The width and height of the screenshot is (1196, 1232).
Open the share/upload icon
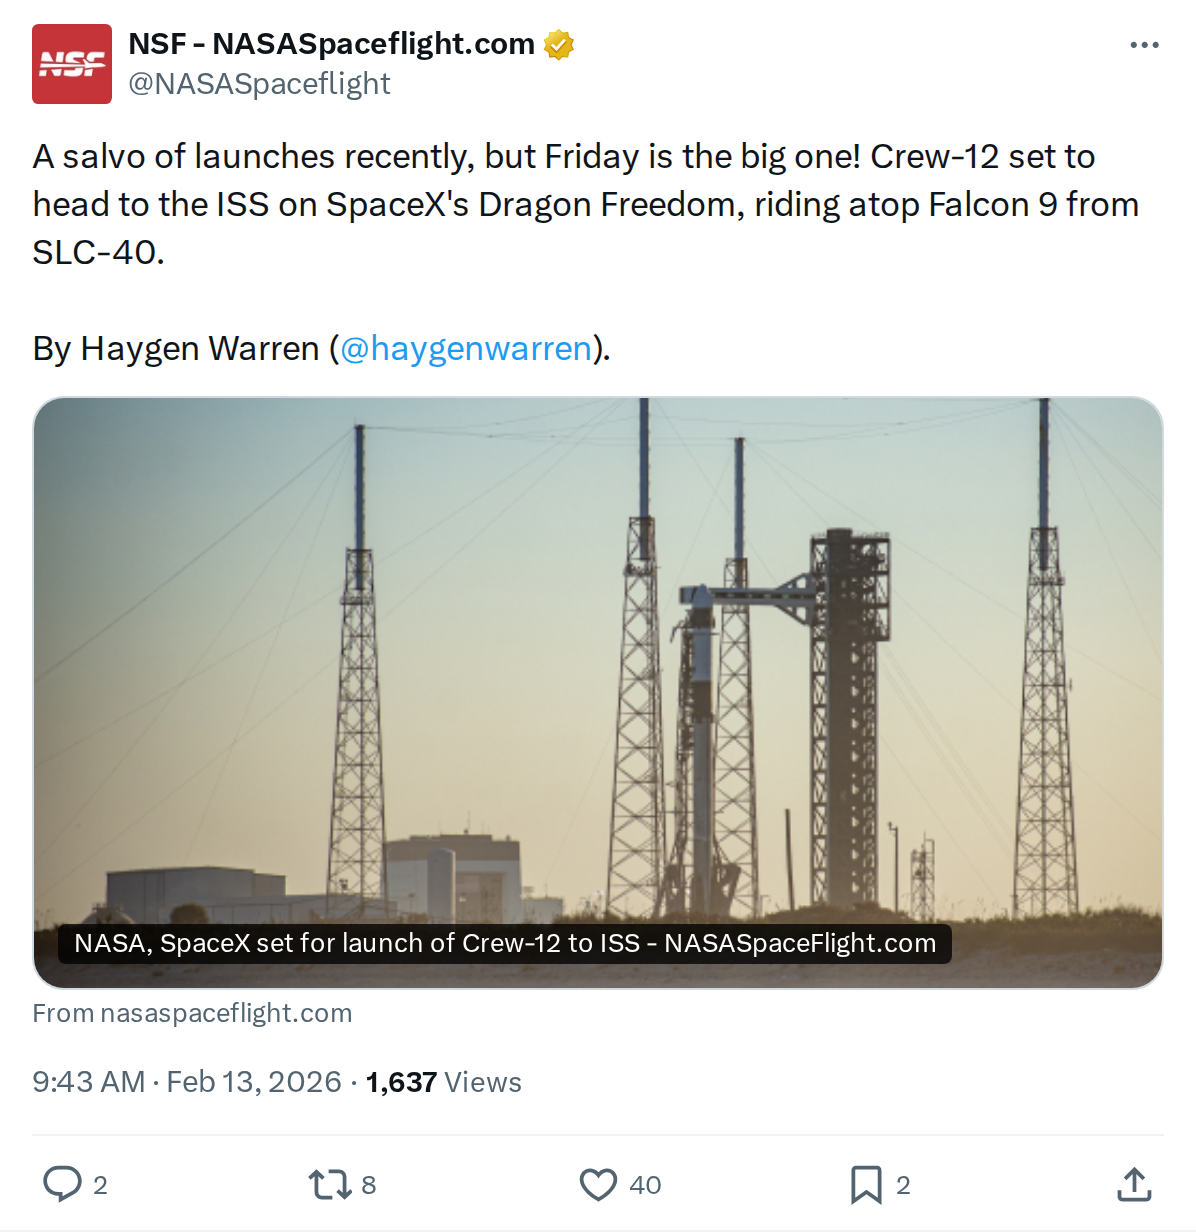[1135, 1184]
